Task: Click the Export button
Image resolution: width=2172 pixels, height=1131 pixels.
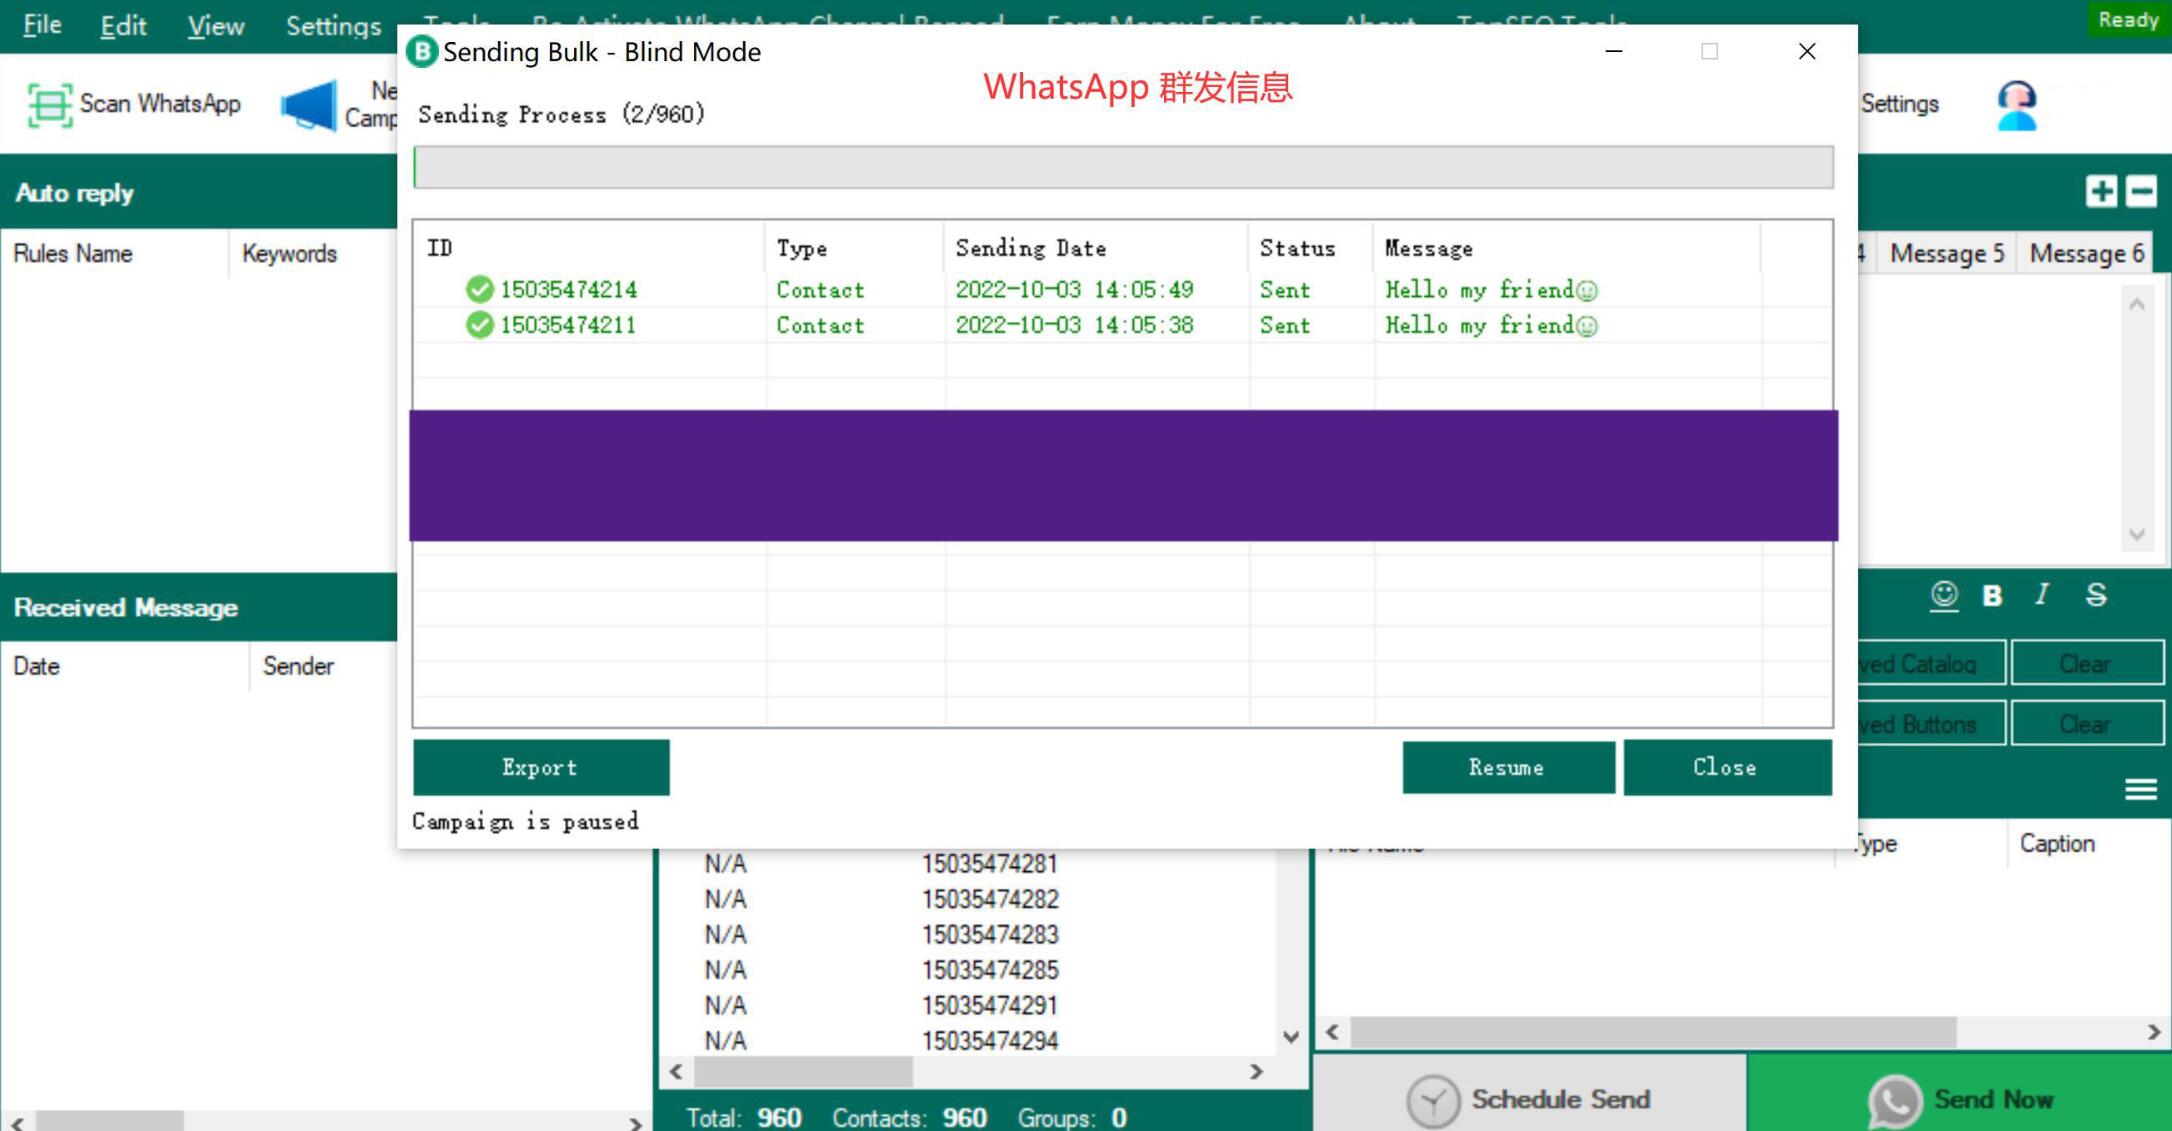Action: click(x=541, y=767)
